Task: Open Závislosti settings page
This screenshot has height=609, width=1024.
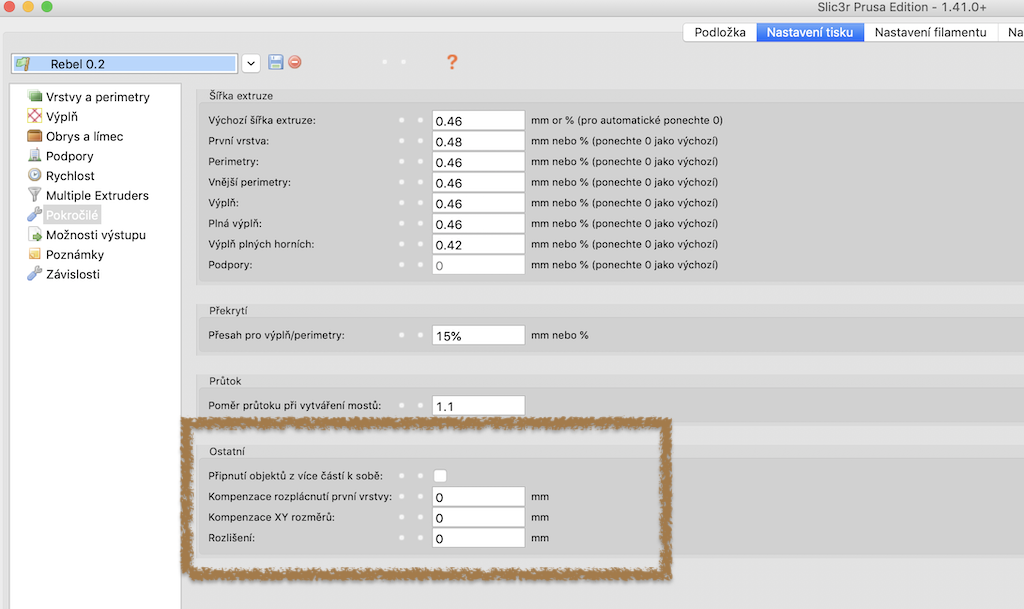Action: (x=72, y=274)
